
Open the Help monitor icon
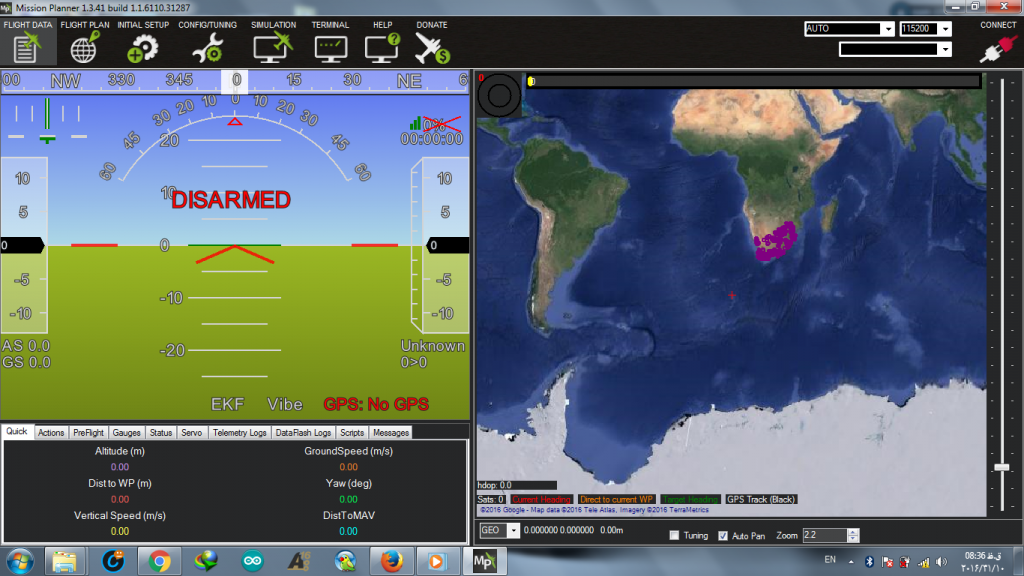382,48
